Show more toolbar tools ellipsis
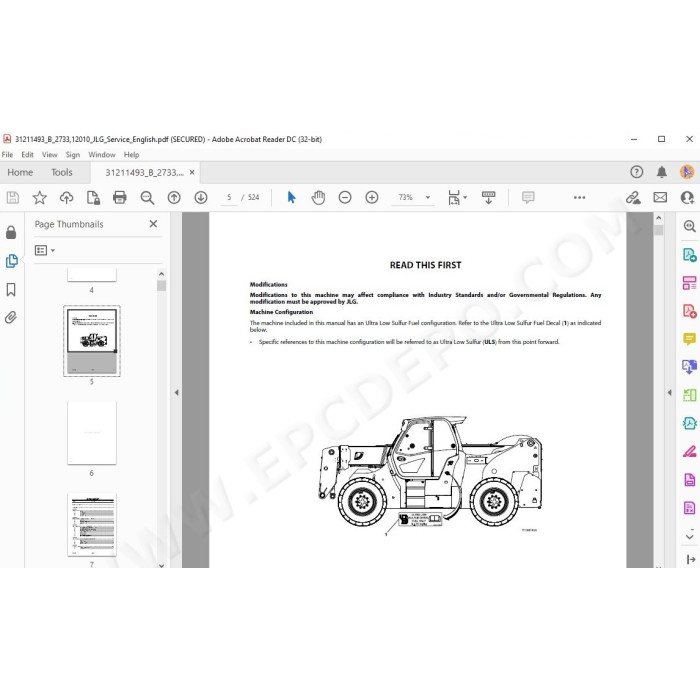700x700 pixels. (579, 197)
